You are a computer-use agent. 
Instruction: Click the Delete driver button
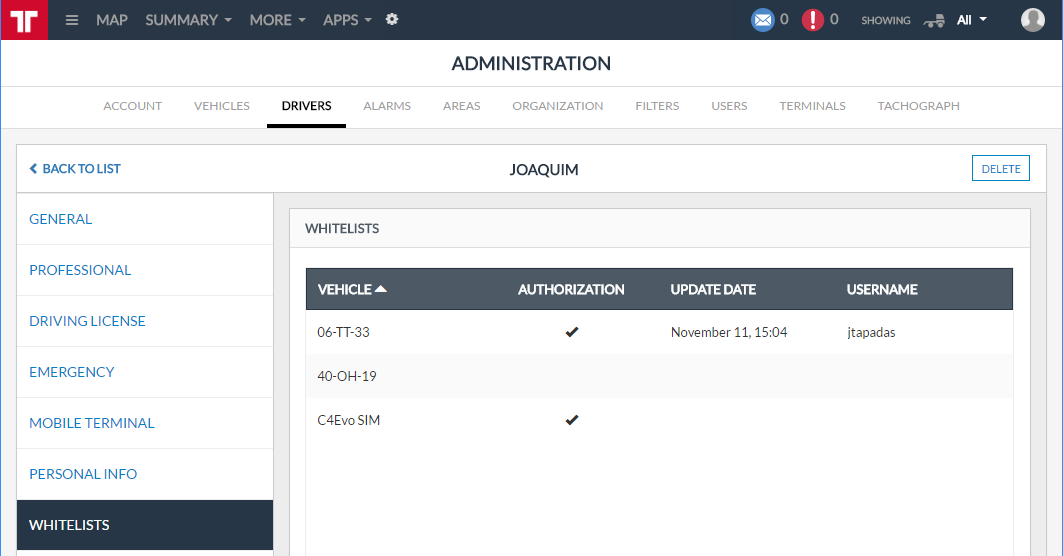[x=1000, y=169]
